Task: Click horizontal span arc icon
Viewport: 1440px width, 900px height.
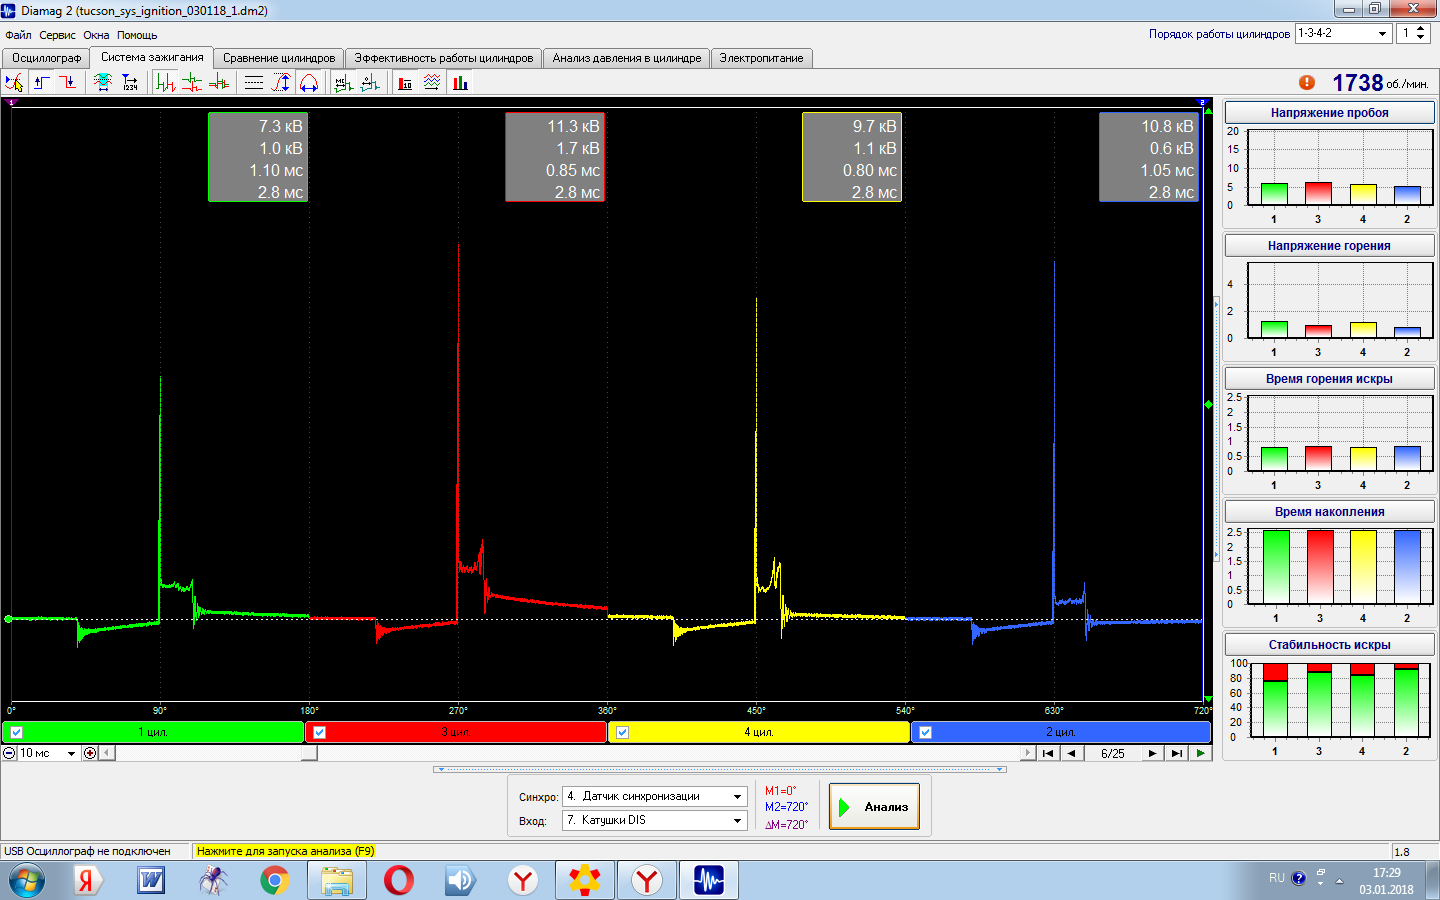Action: [x=309, y=83]
